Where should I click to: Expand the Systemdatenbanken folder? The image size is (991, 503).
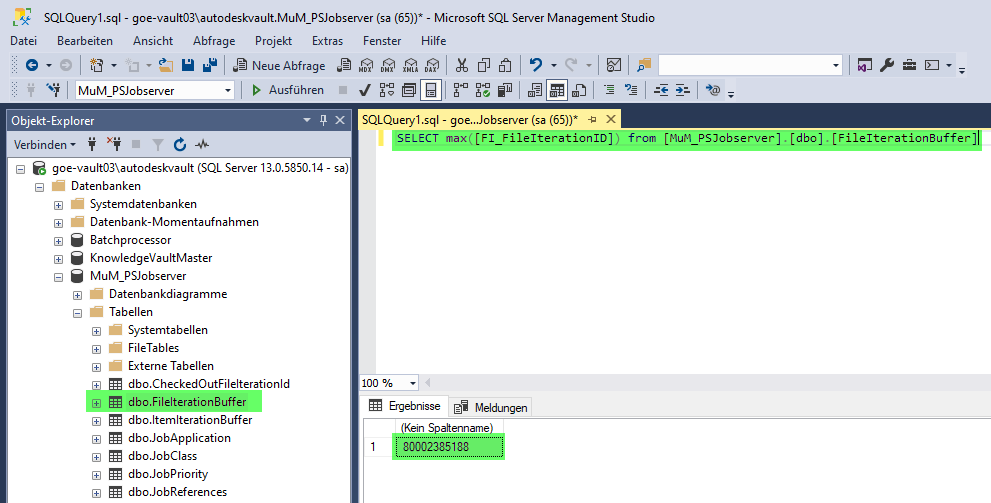tap(58, 205)
